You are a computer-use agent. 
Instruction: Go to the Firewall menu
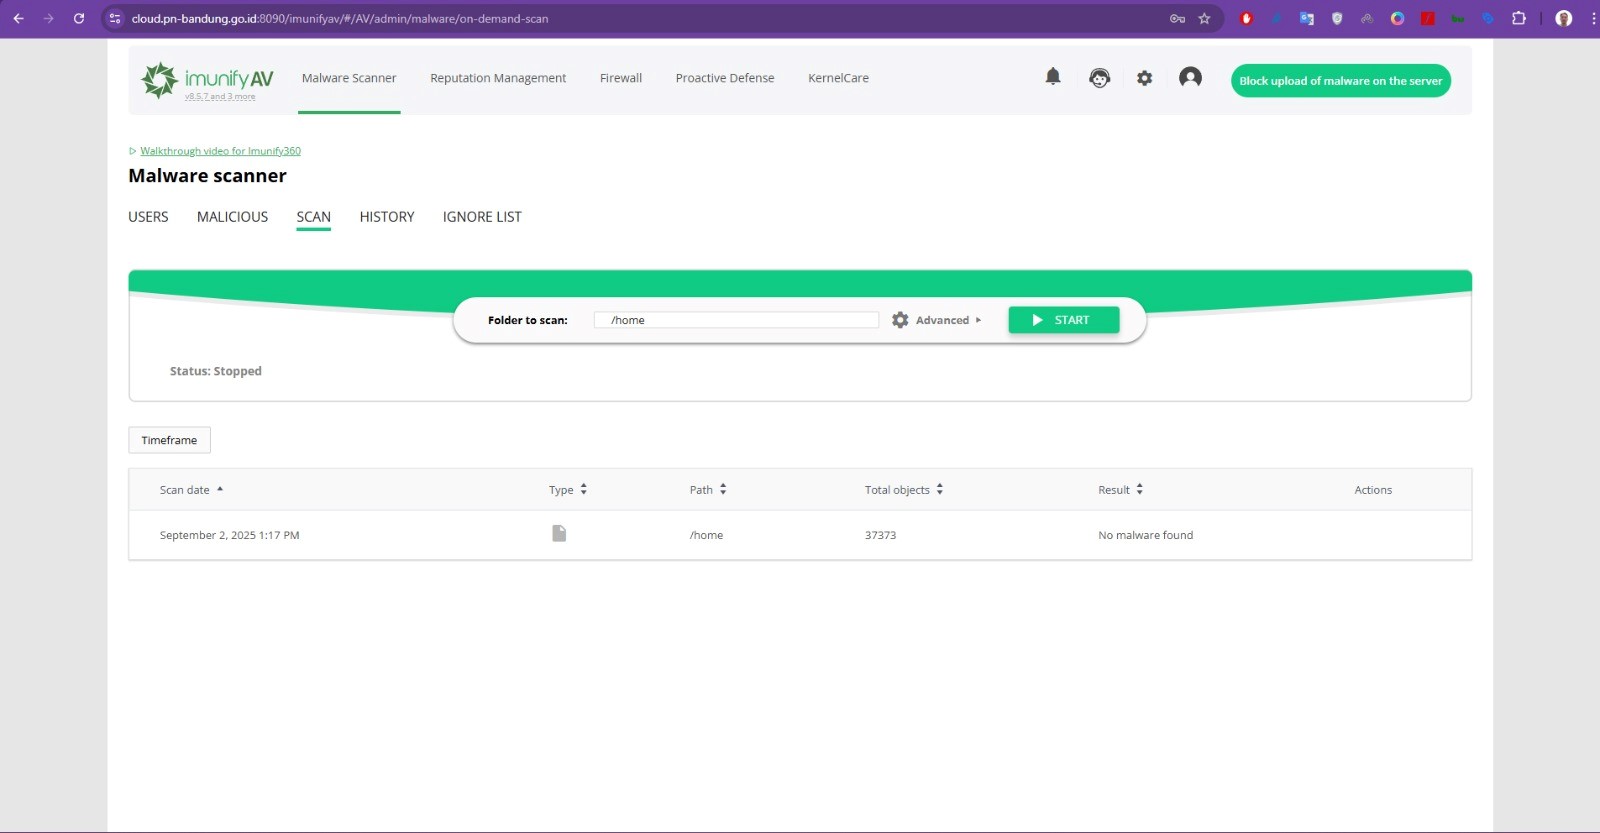(620, 78)
